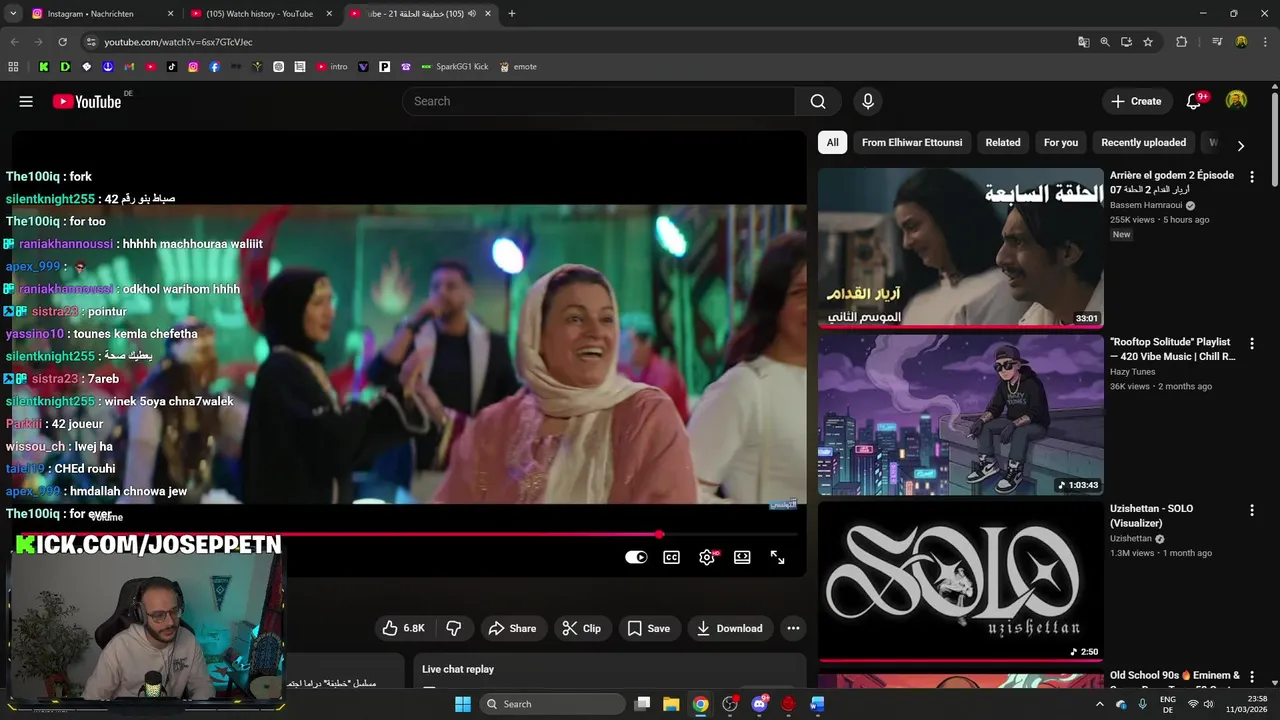This screenshot has width=1280, height=720.
Task: Reload the current page
Action: [62, 42]
